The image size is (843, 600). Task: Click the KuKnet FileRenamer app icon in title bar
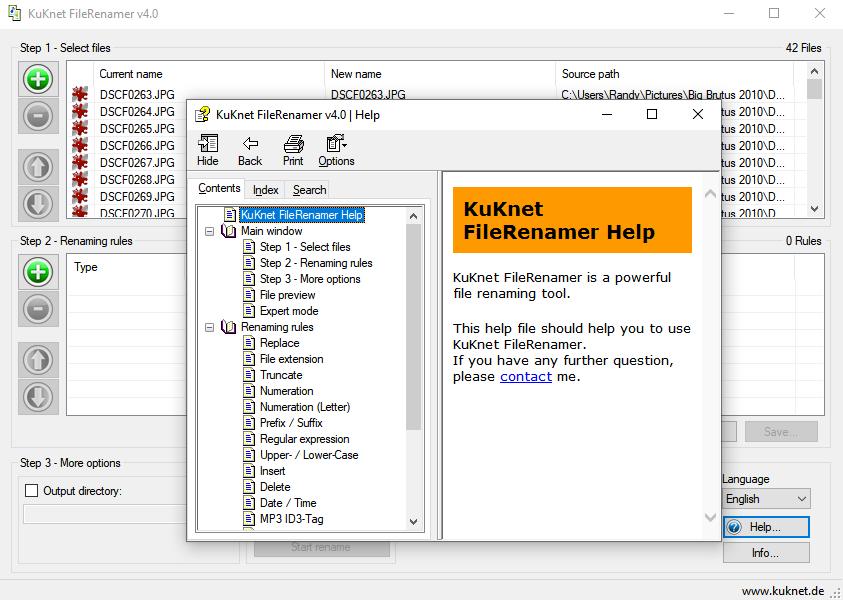point(15,13)
